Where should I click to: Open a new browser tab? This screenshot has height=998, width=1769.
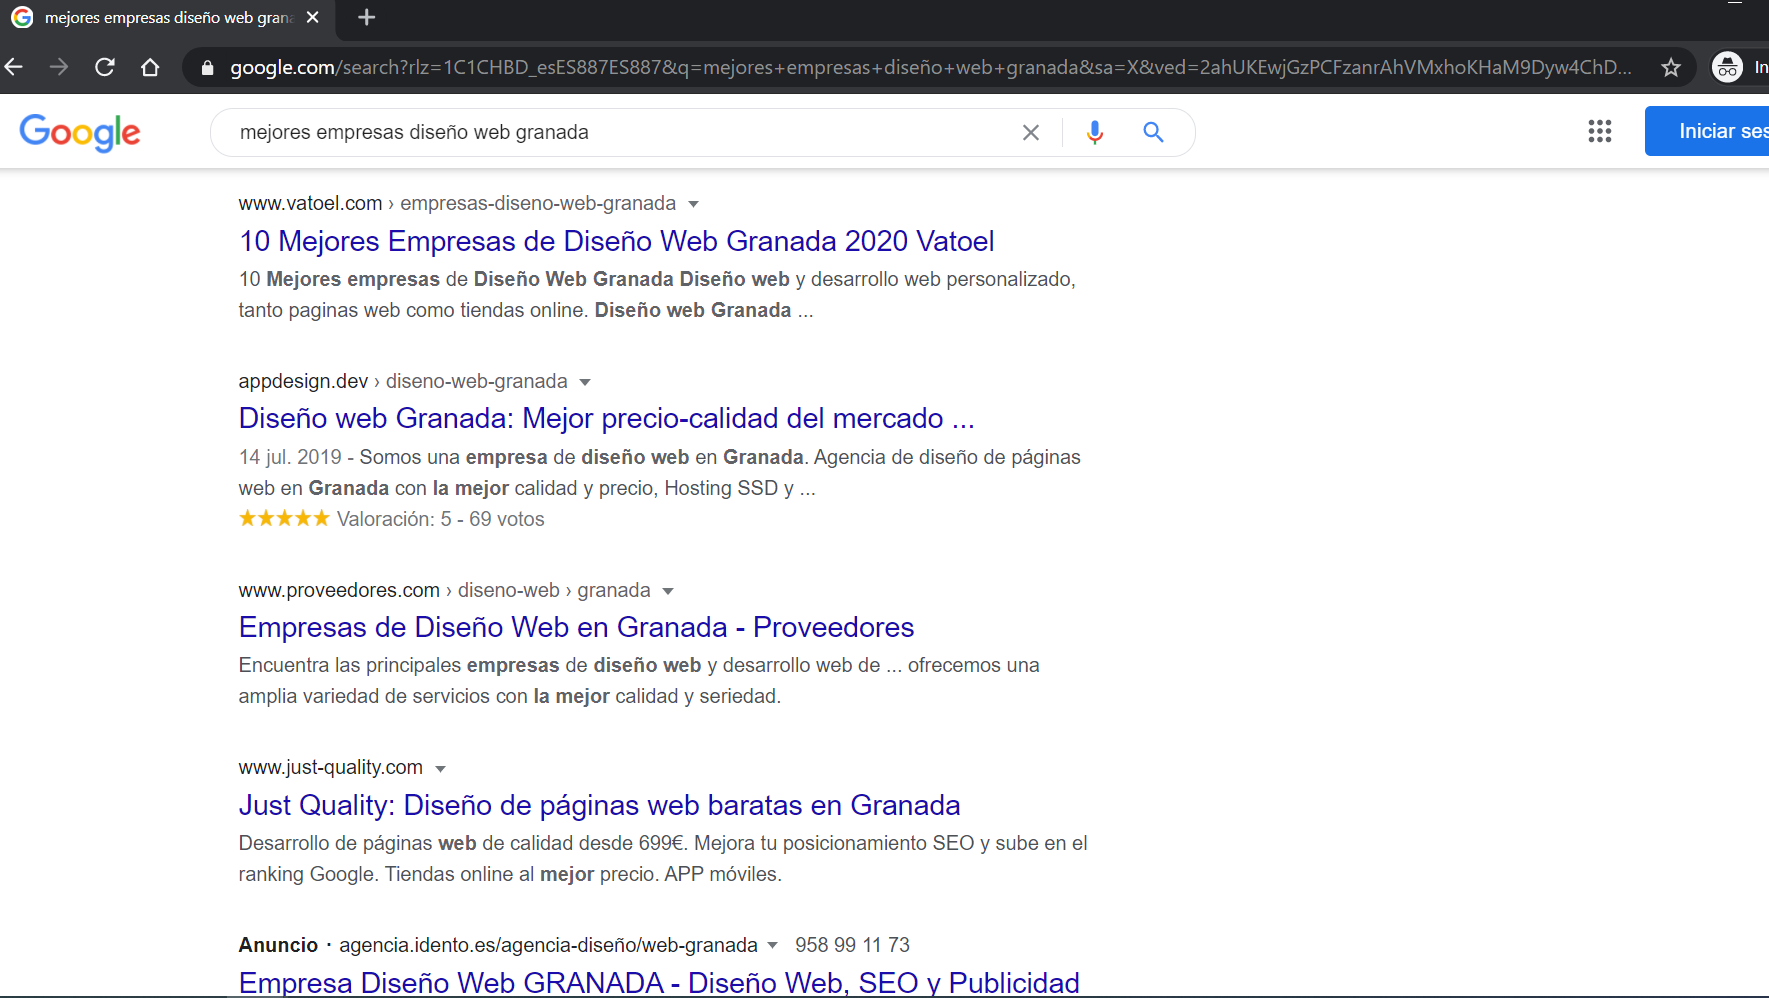pyautogui.click(x=365, y=17)
